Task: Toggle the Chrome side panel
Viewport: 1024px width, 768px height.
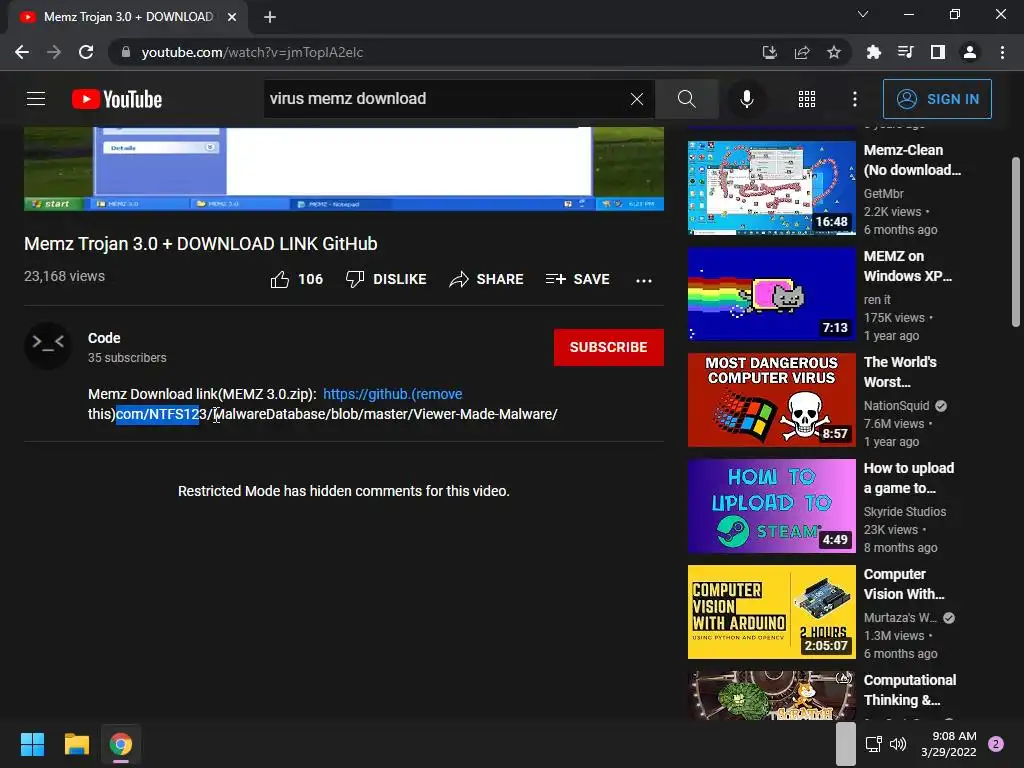Action: point(938,52)
